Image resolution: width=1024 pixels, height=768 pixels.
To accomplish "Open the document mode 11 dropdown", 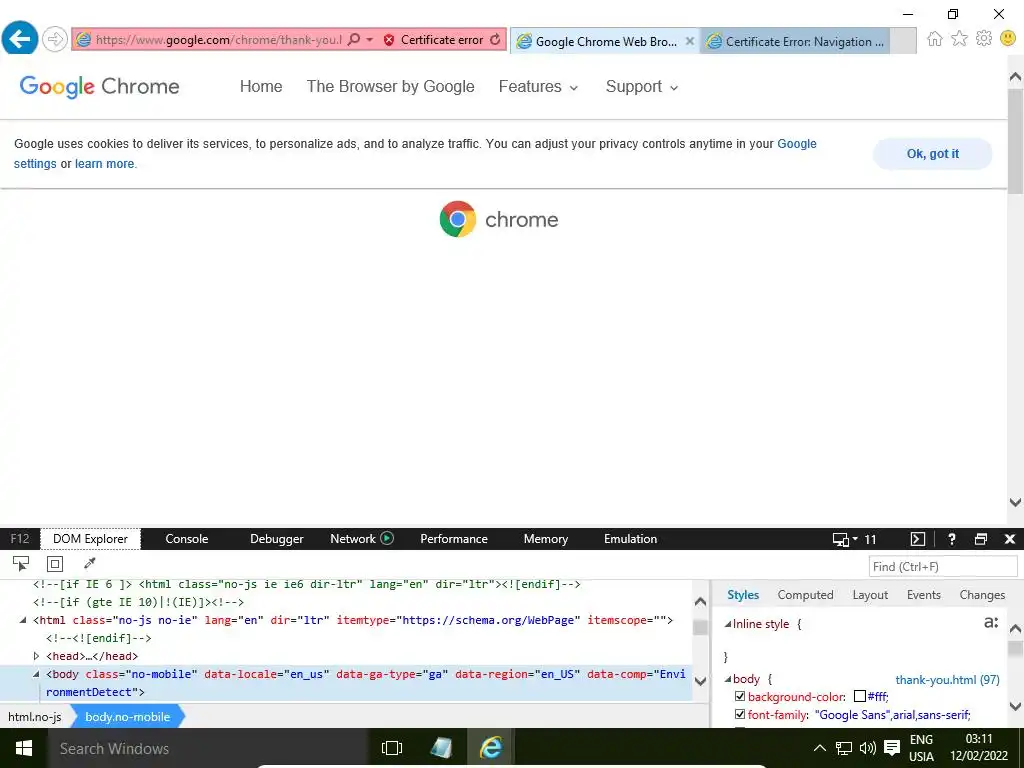I will 854,539.
